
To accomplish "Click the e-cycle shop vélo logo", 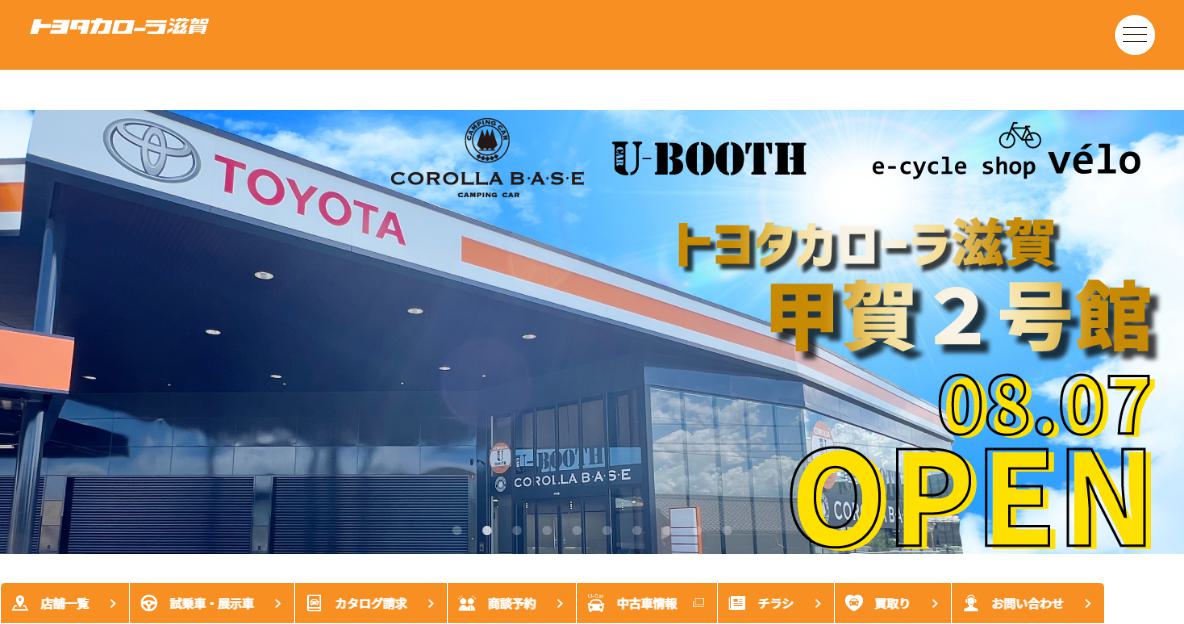I will [x=1006, y=151].
